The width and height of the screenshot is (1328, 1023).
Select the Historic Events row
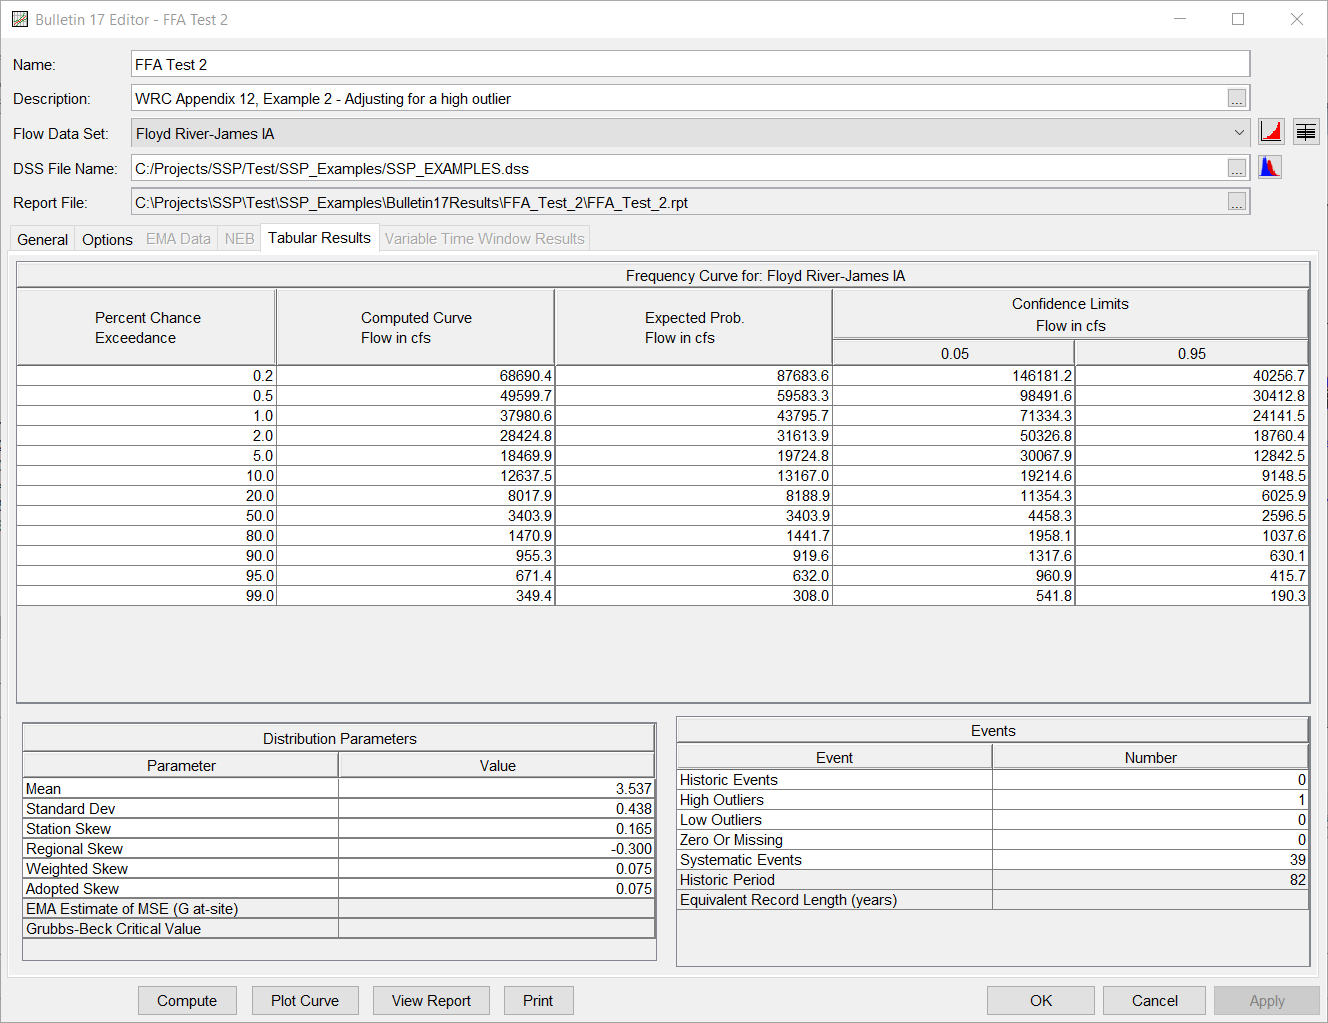(993, 780)
